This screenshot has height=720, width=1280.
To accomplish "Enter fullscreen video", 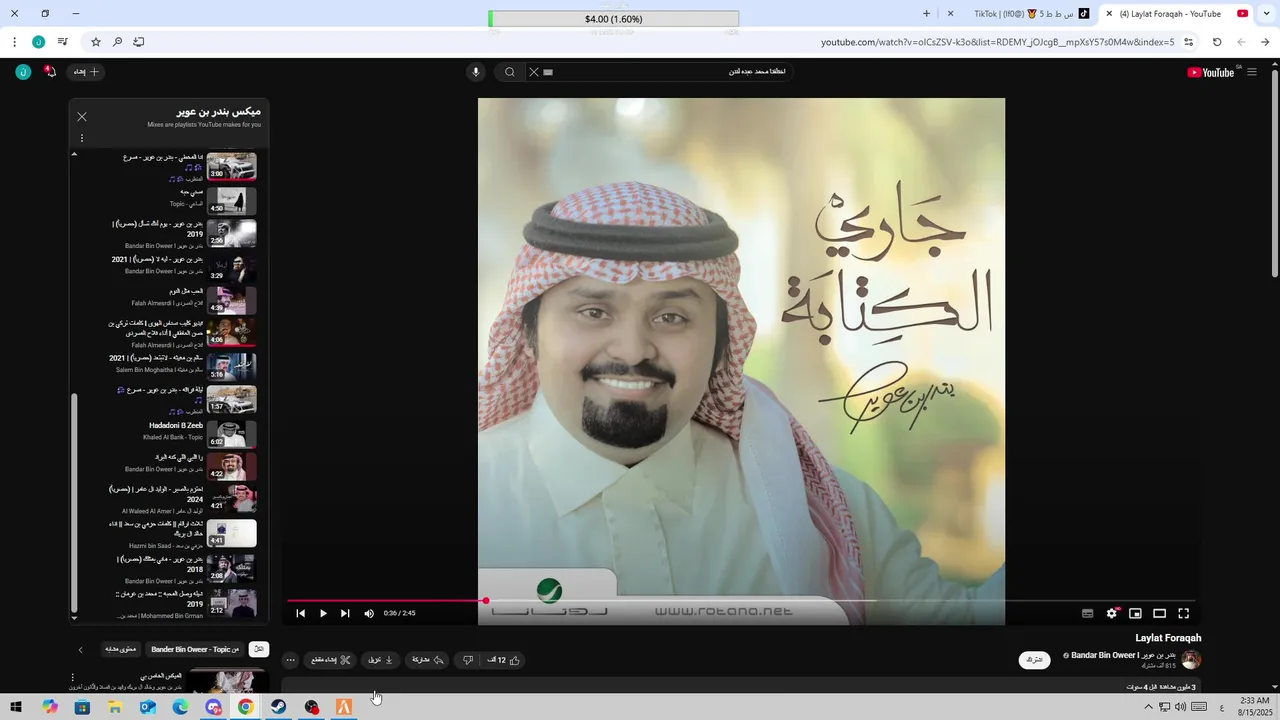I will coord(1183,613).
